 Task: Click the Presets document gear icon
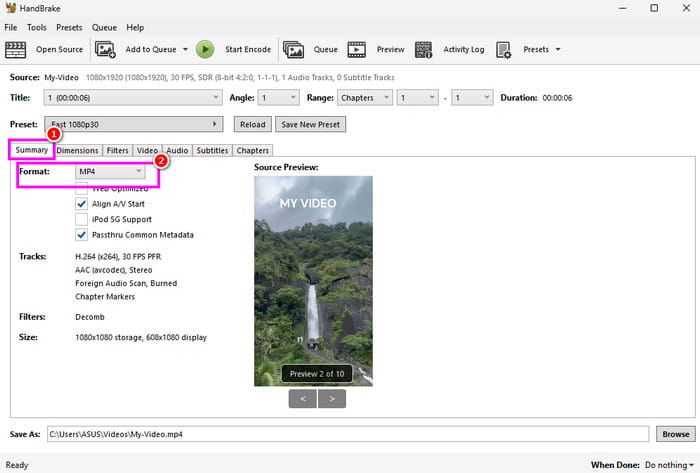(x=504, y=50)
